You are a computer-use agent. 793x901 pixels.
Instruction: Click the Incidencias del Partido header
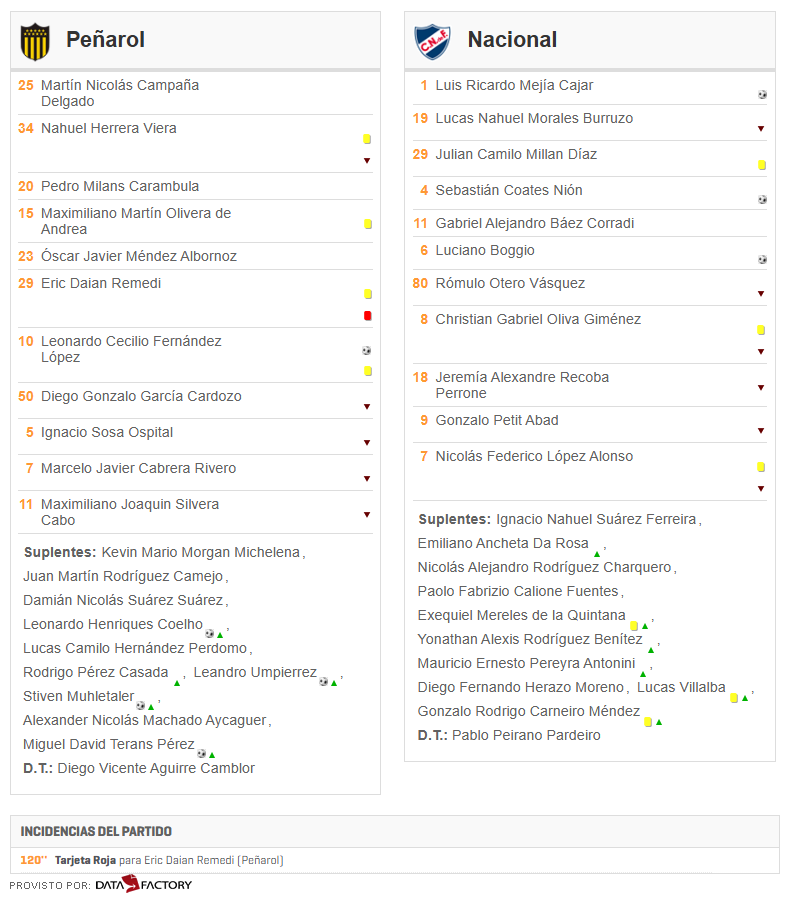click(96, 831)
